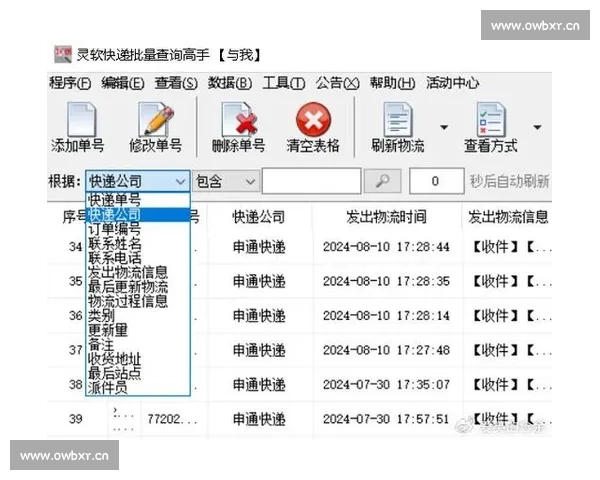Image resolution: width=600 pixels, height=480 pixels.
Task: Choose 收货地址 in the dropdown list
Action: pyautogui.click(x=138, y=359)
